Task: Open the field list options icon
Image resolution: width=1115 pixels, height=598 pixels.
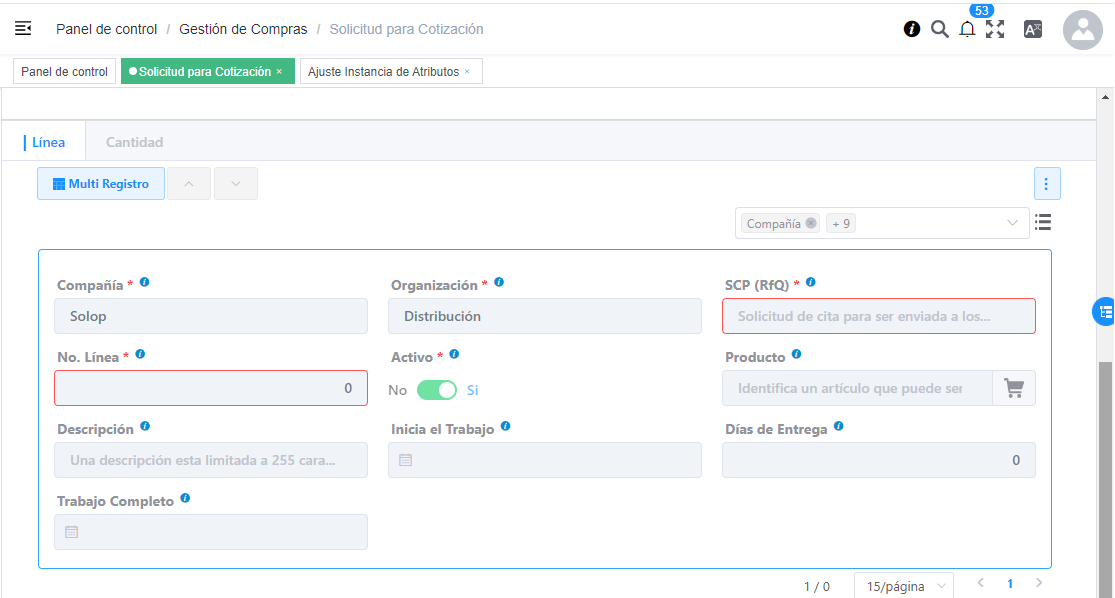Action: (1043, 222)
